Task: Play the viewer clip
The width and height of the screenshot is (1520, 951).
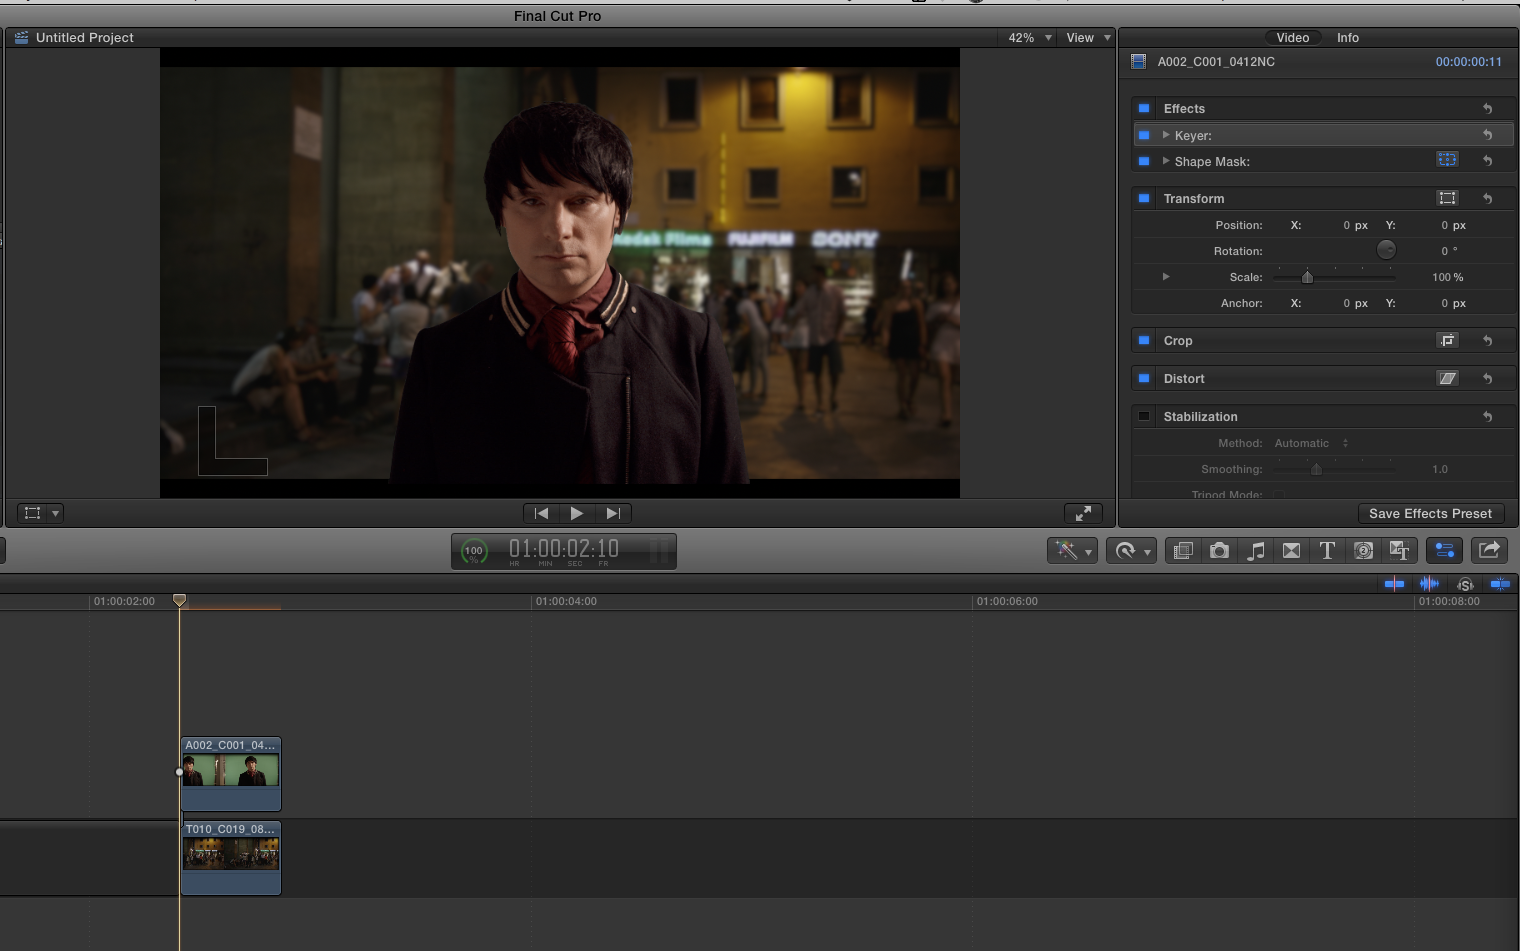Action: pyautogui.click(x=577, y=513)
